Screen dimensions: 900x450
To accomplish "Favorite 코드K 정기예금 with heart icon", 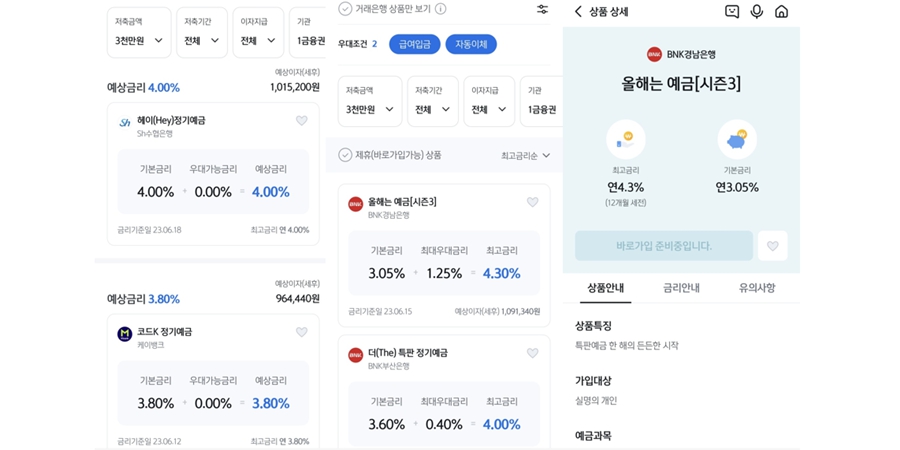I will tap(301, 332).
